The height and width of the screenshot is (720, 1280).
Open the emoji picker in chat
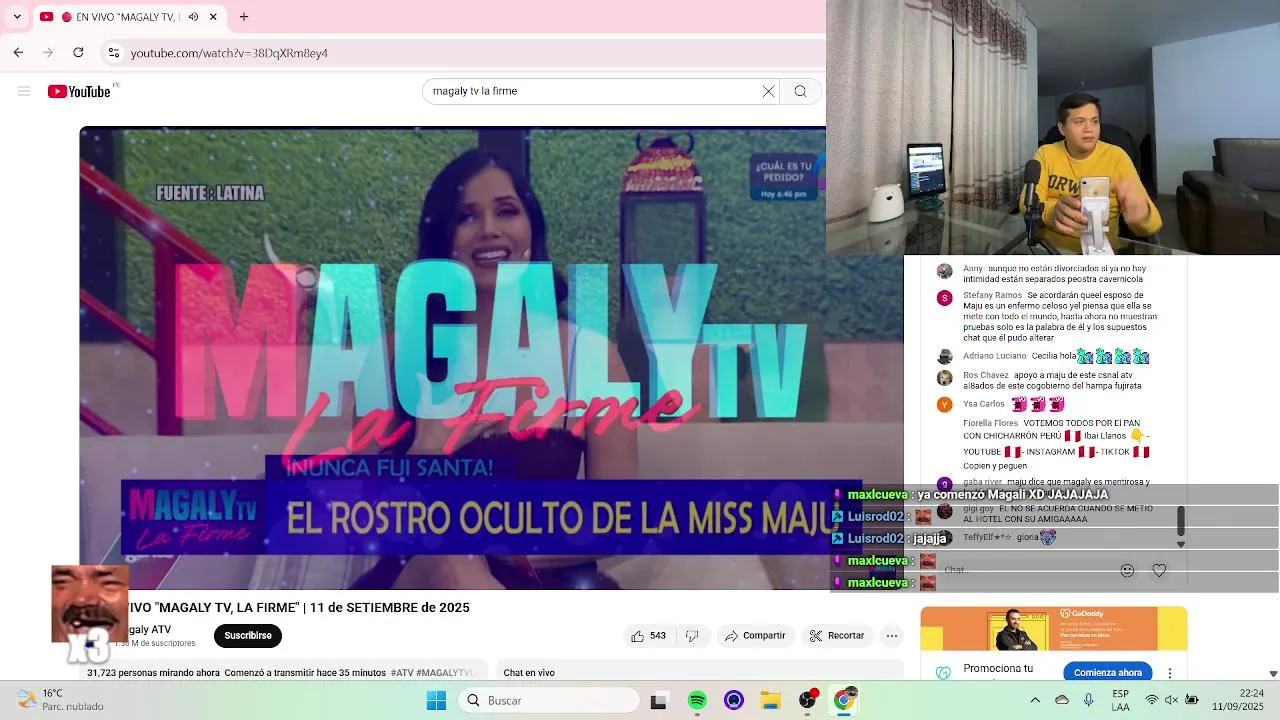click(x=1127, y=570)
